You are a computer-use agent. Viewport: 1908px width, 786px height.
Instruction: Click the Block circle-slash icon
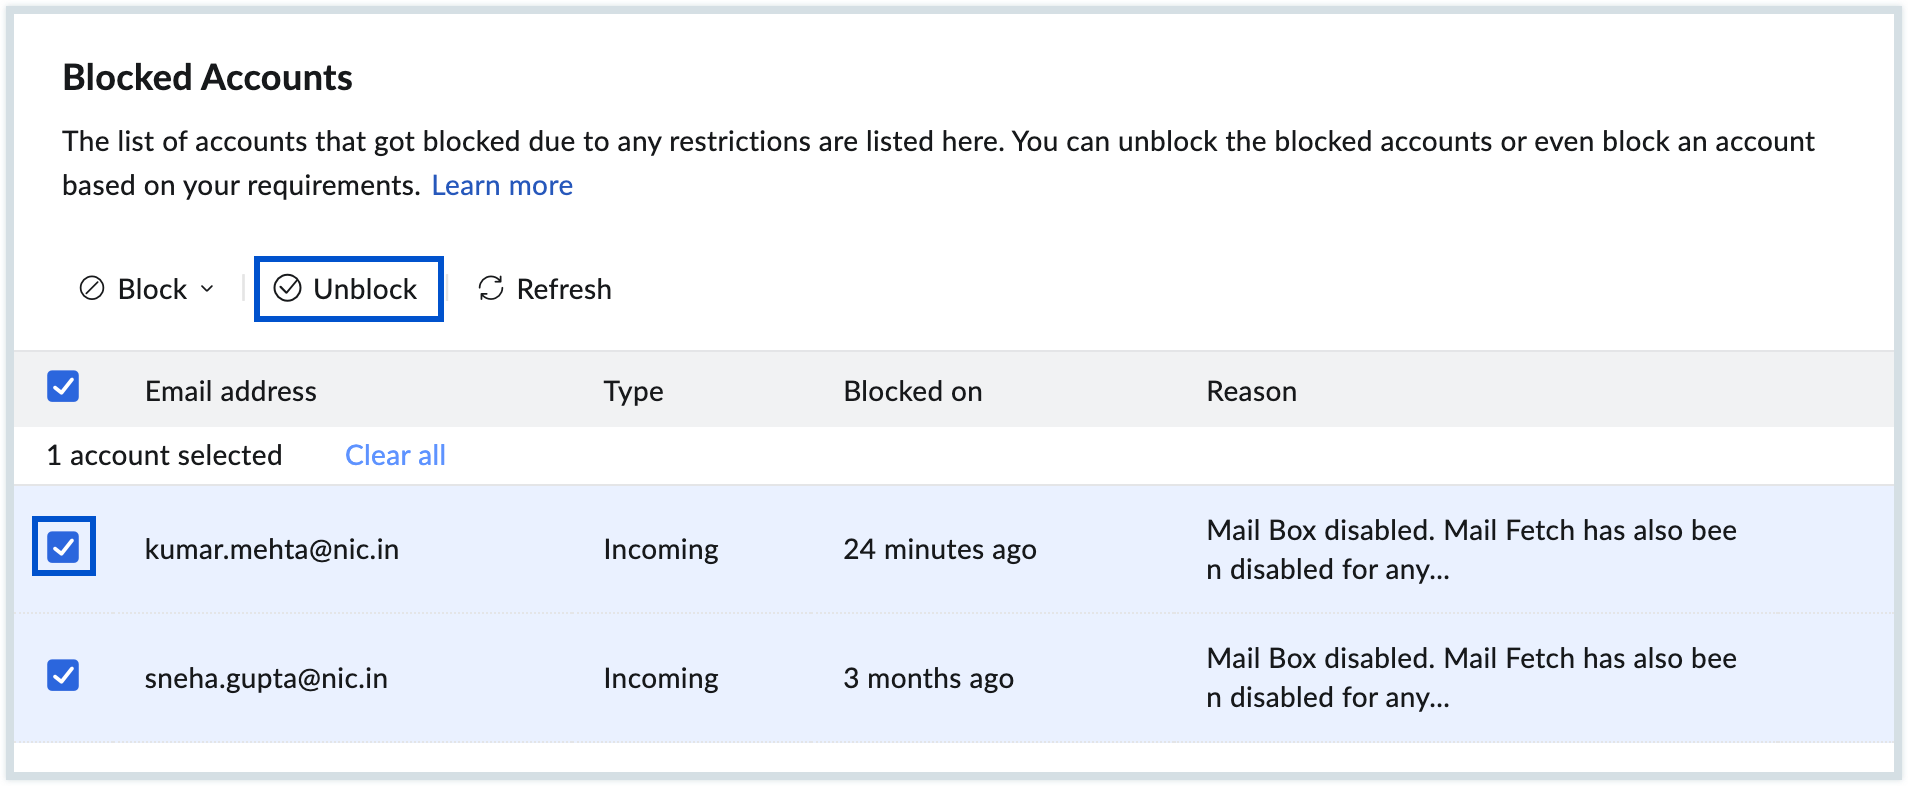(x=92, y=289)
